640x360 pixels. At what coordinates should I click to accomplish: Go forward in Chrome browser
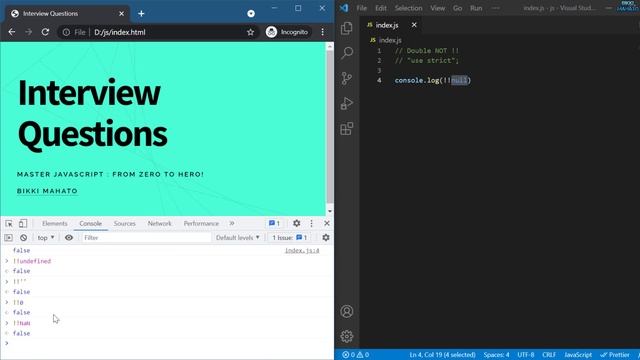28,32
